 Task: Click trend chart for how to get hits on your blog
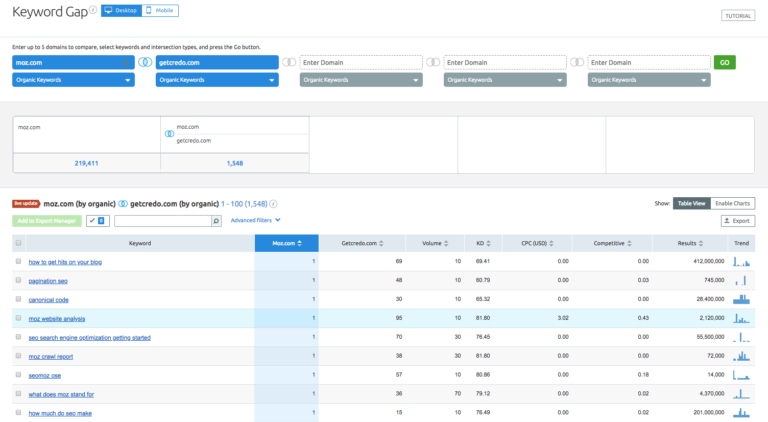pos(741,261)
